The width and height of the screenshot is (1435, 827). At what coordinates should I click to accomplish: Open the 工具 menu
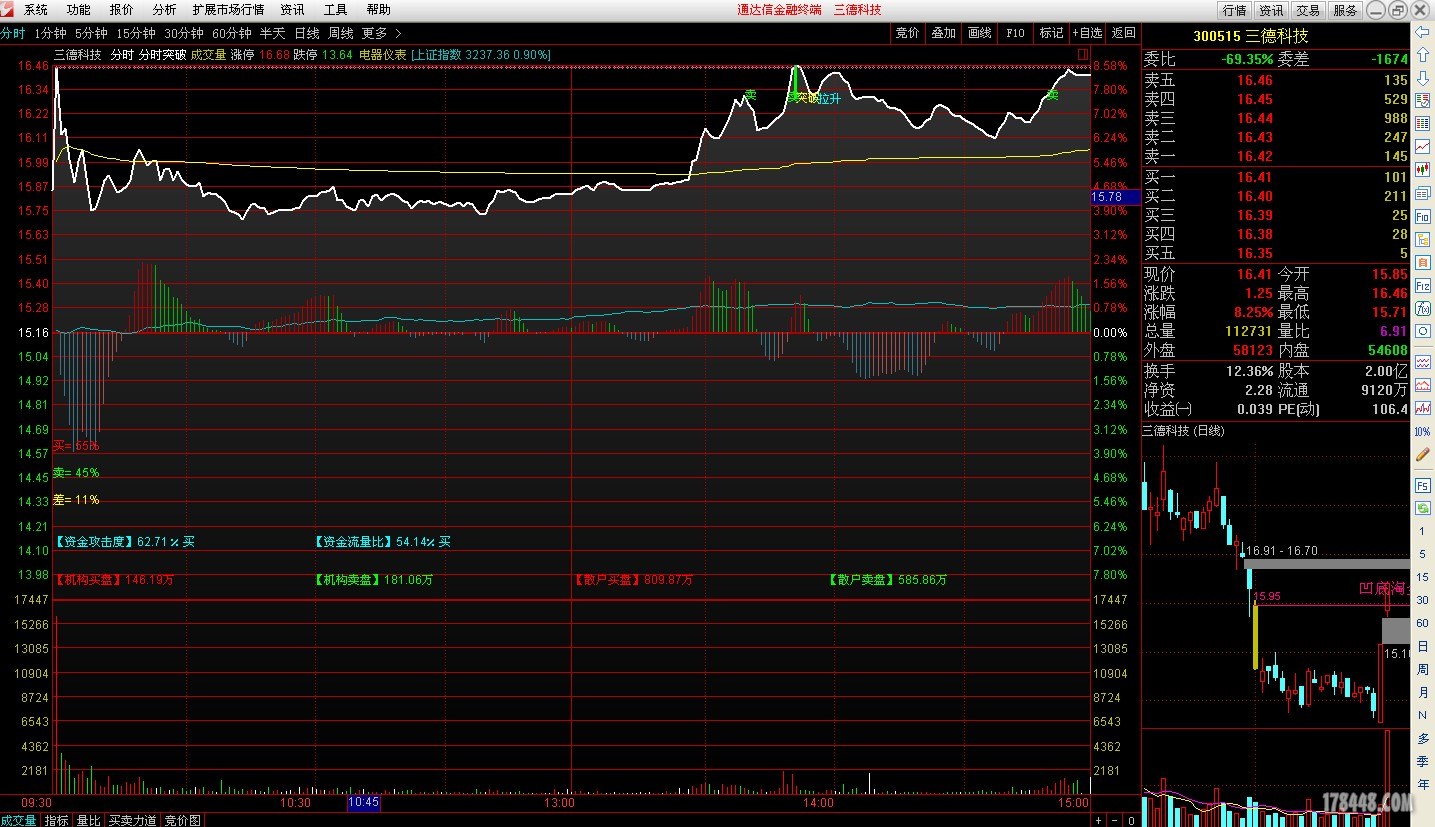tap(335, 10)
